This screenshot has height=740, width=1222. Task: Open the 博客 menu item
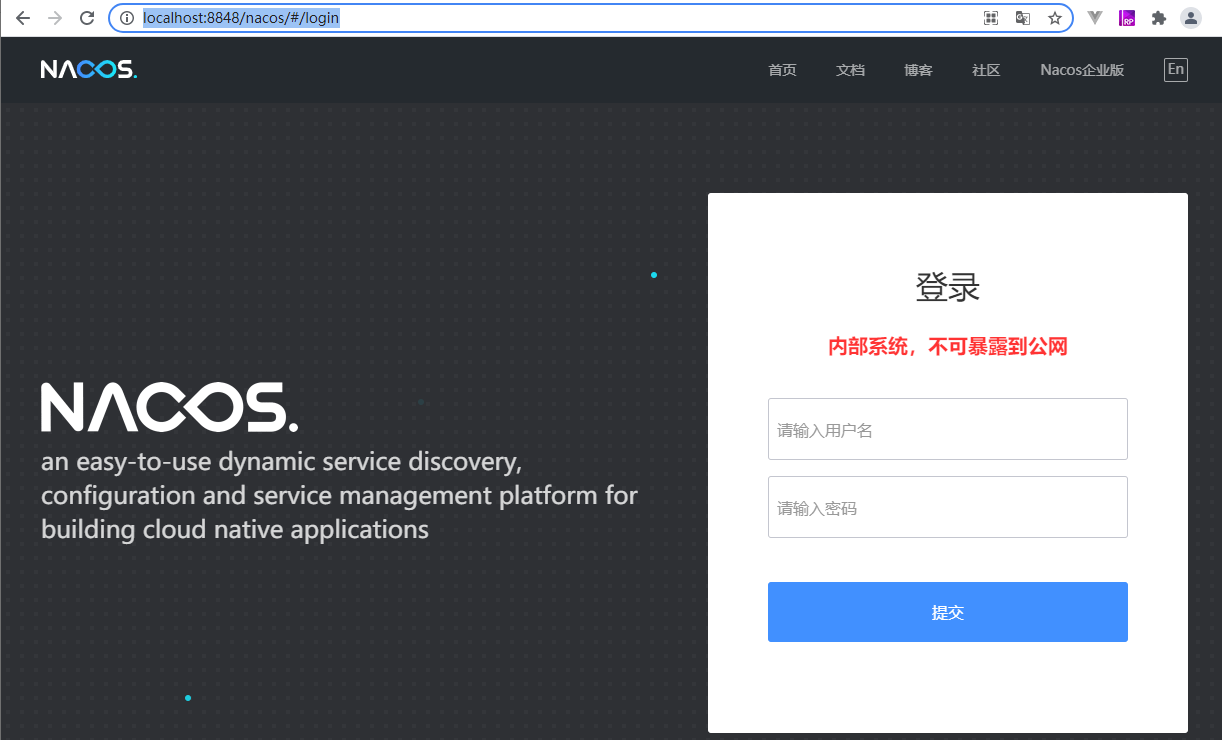pos(918,70)
